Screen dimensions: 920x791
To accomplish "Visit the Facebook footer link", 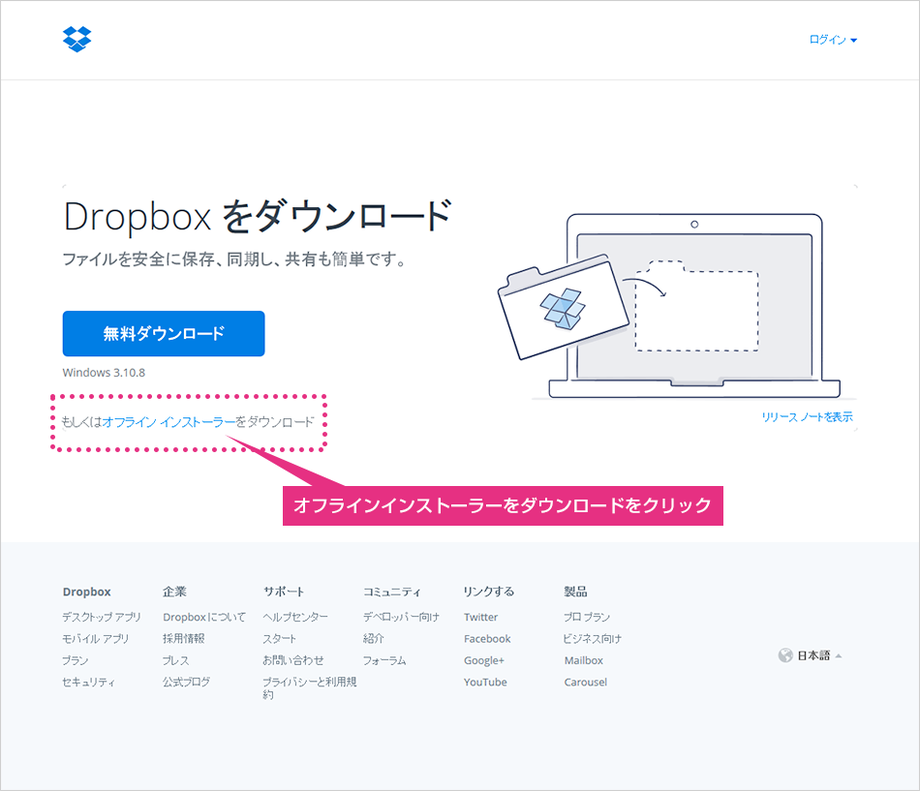I will tap(487, 638).
